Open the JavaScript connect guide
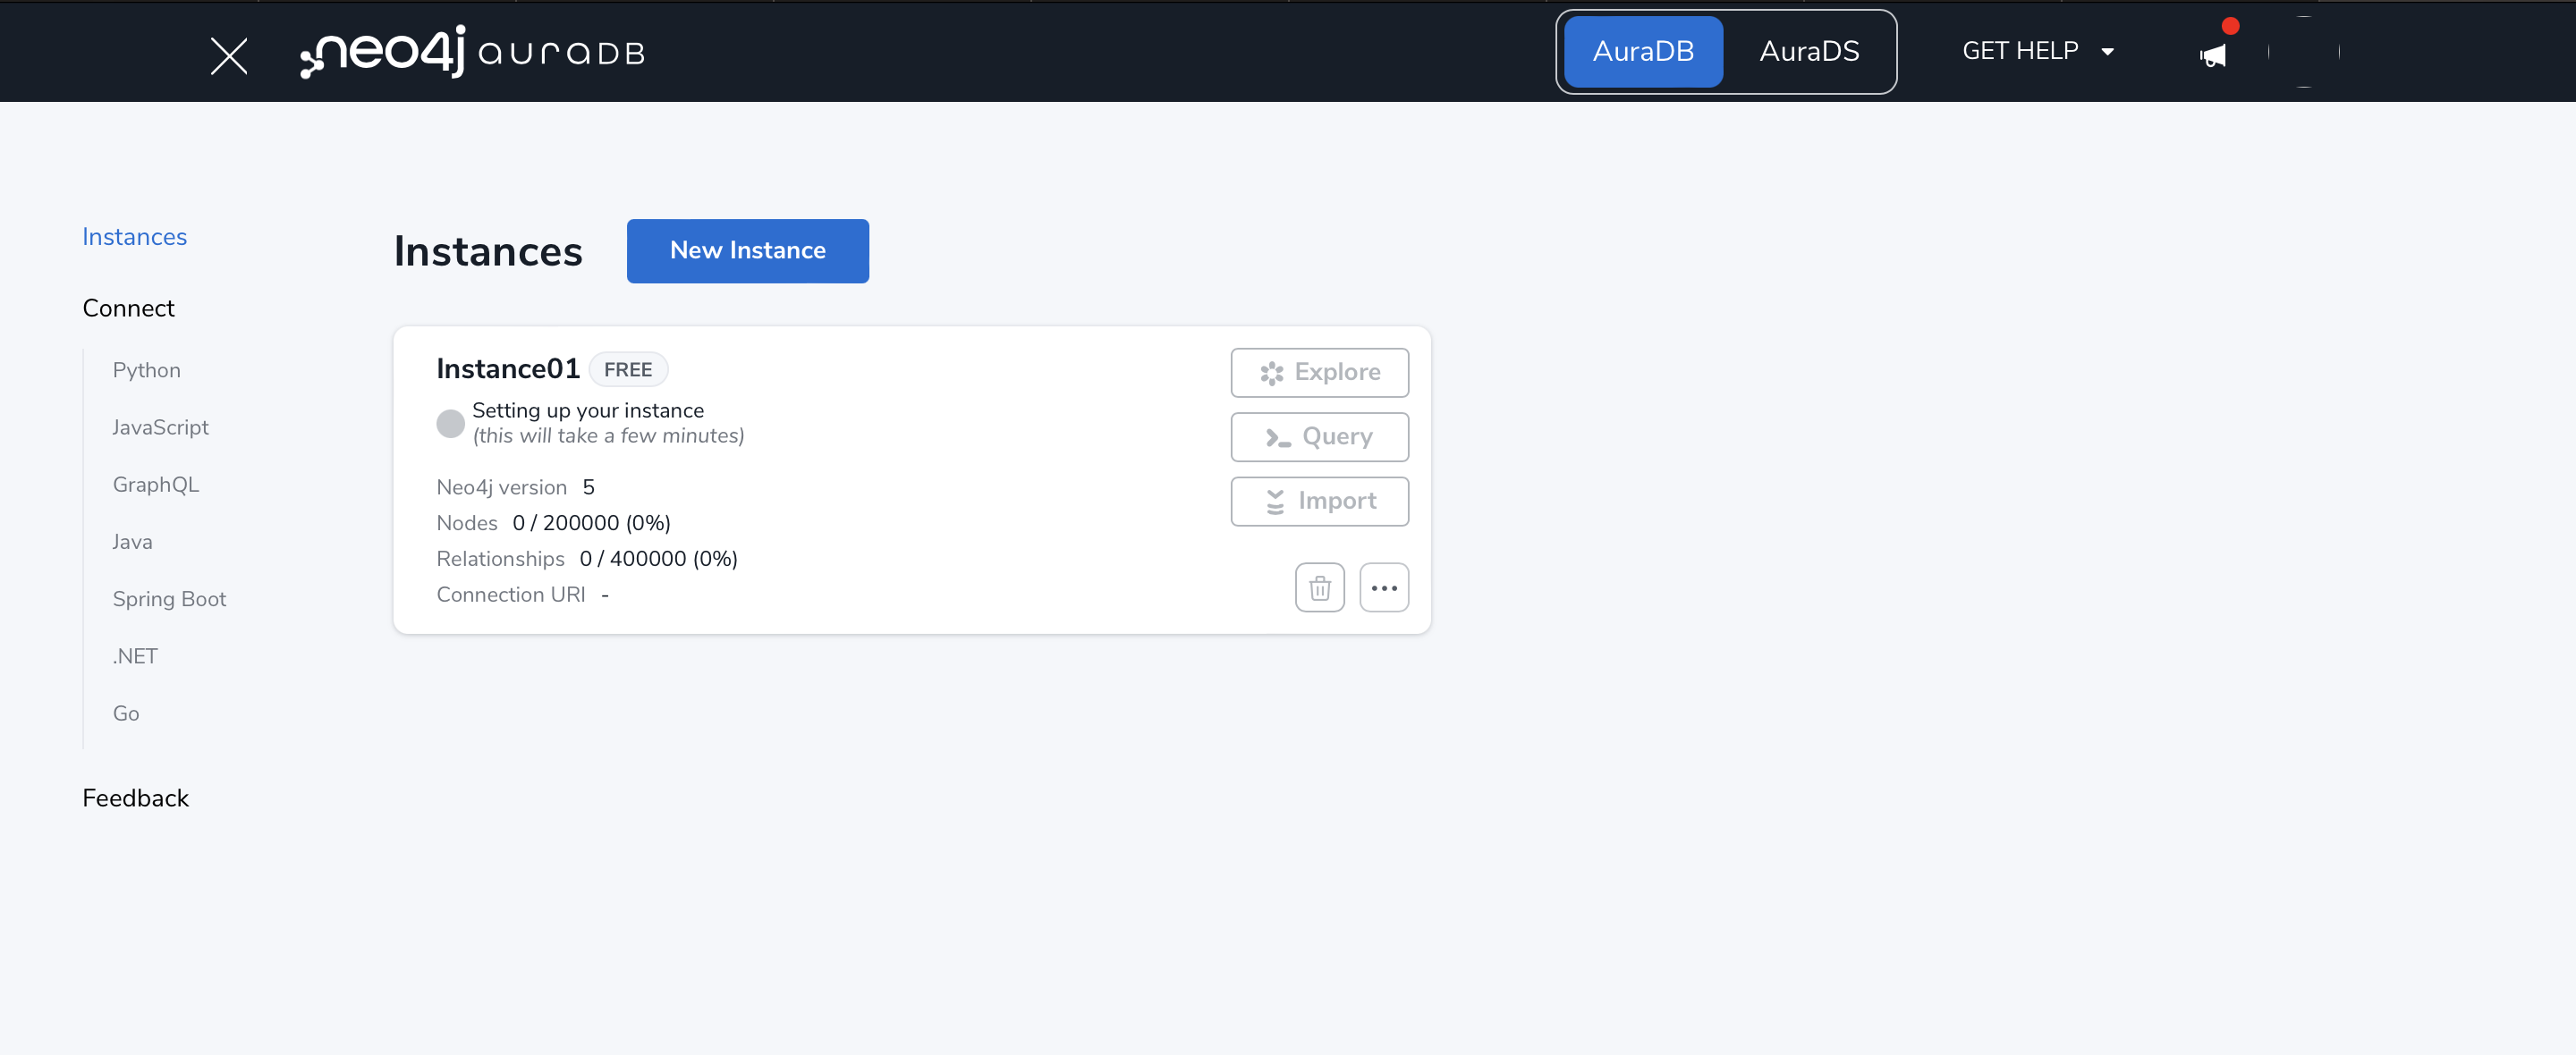This screenshot has width=2576, height=1055. [160, 427]
